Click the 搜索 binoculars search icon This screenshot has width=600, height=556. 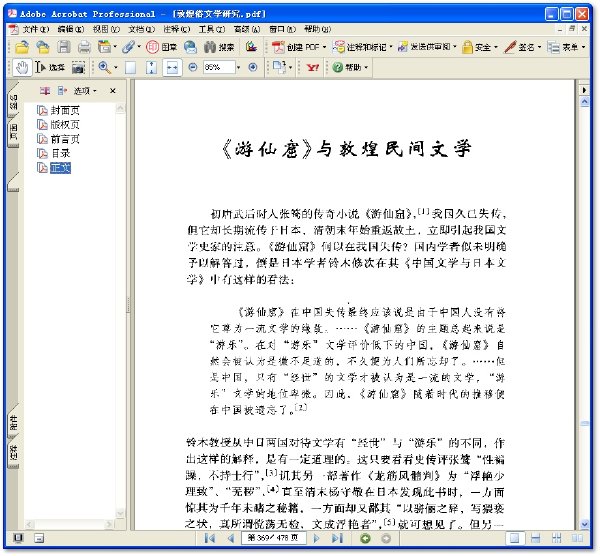click(210, 47)
